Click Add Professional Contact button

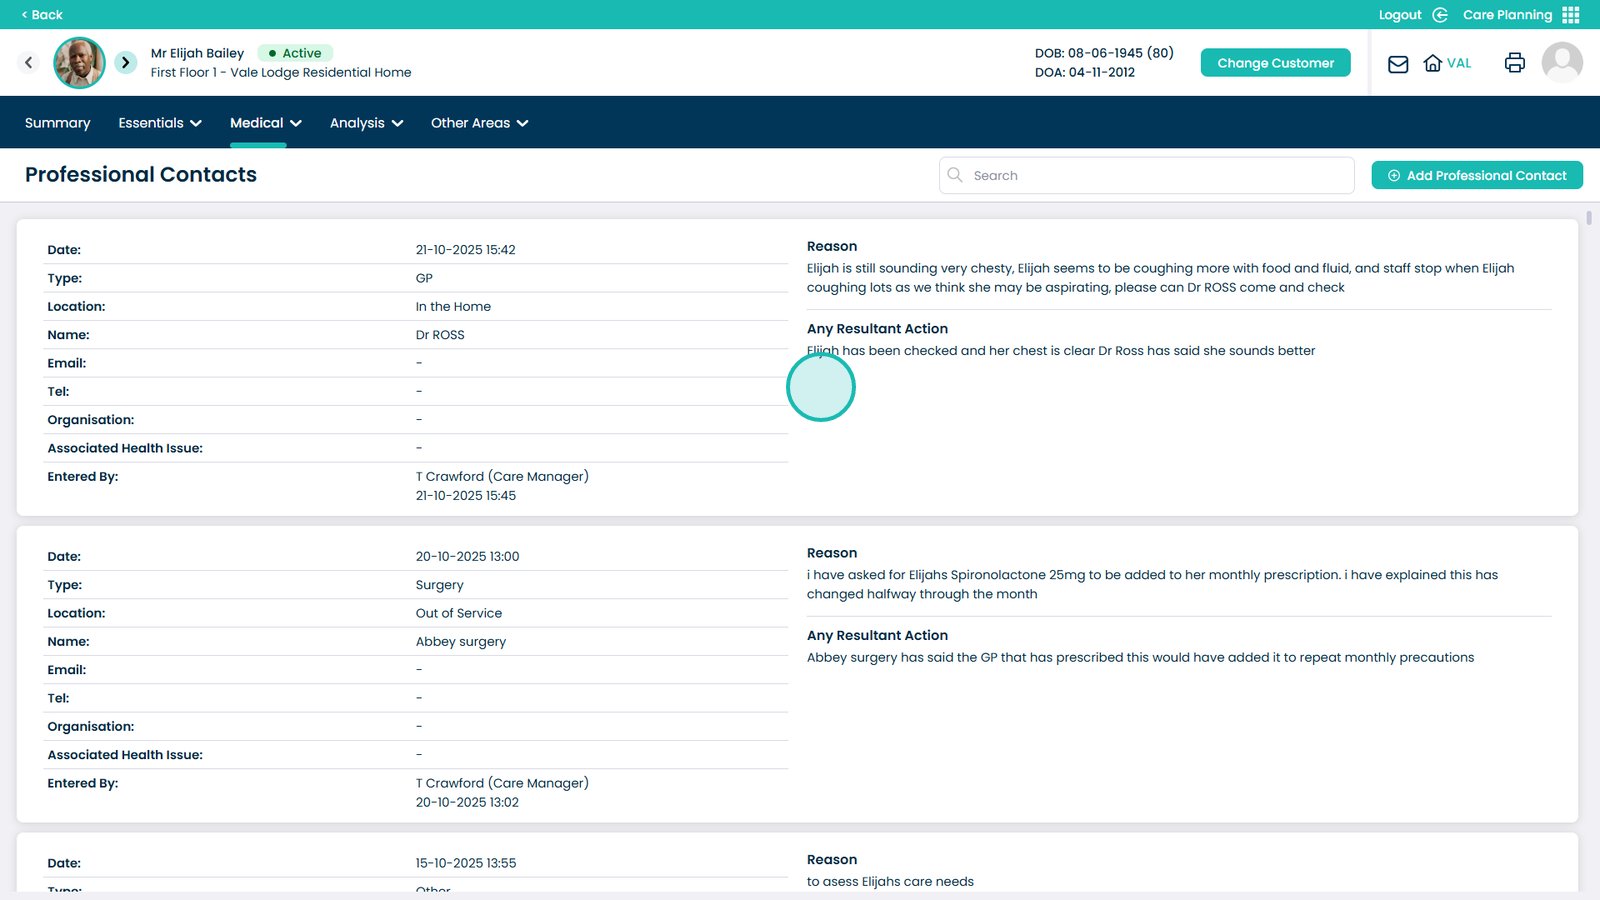click(x=1476, y=175)
